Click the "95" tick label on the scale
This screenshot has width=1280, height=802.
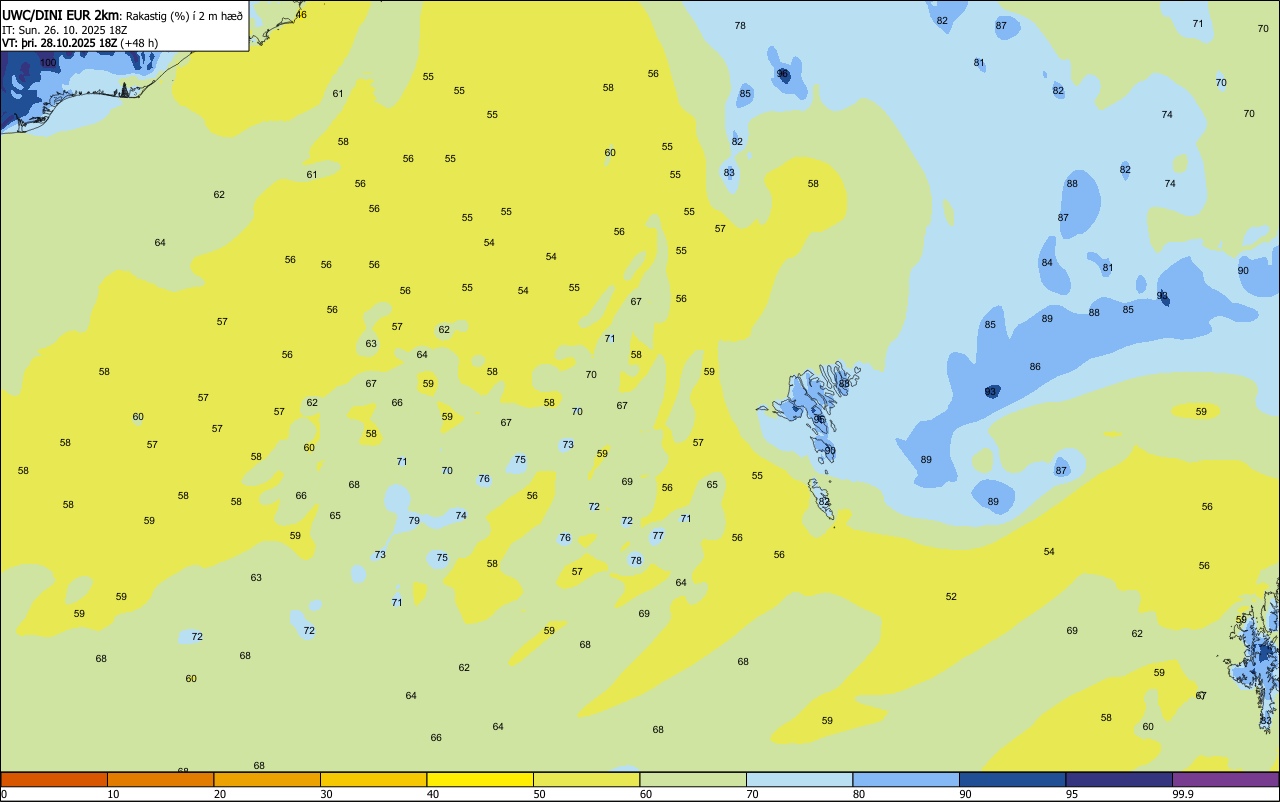coord(1072,794)
